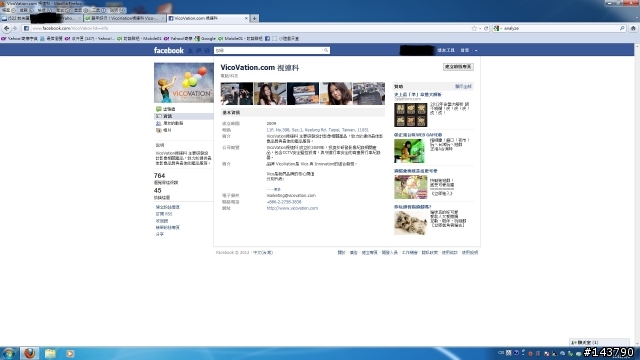Viewport: 640px width, 360px height.
Task: Click the Facebook favicon in the address bar
Action: click(x=26, y=28)
